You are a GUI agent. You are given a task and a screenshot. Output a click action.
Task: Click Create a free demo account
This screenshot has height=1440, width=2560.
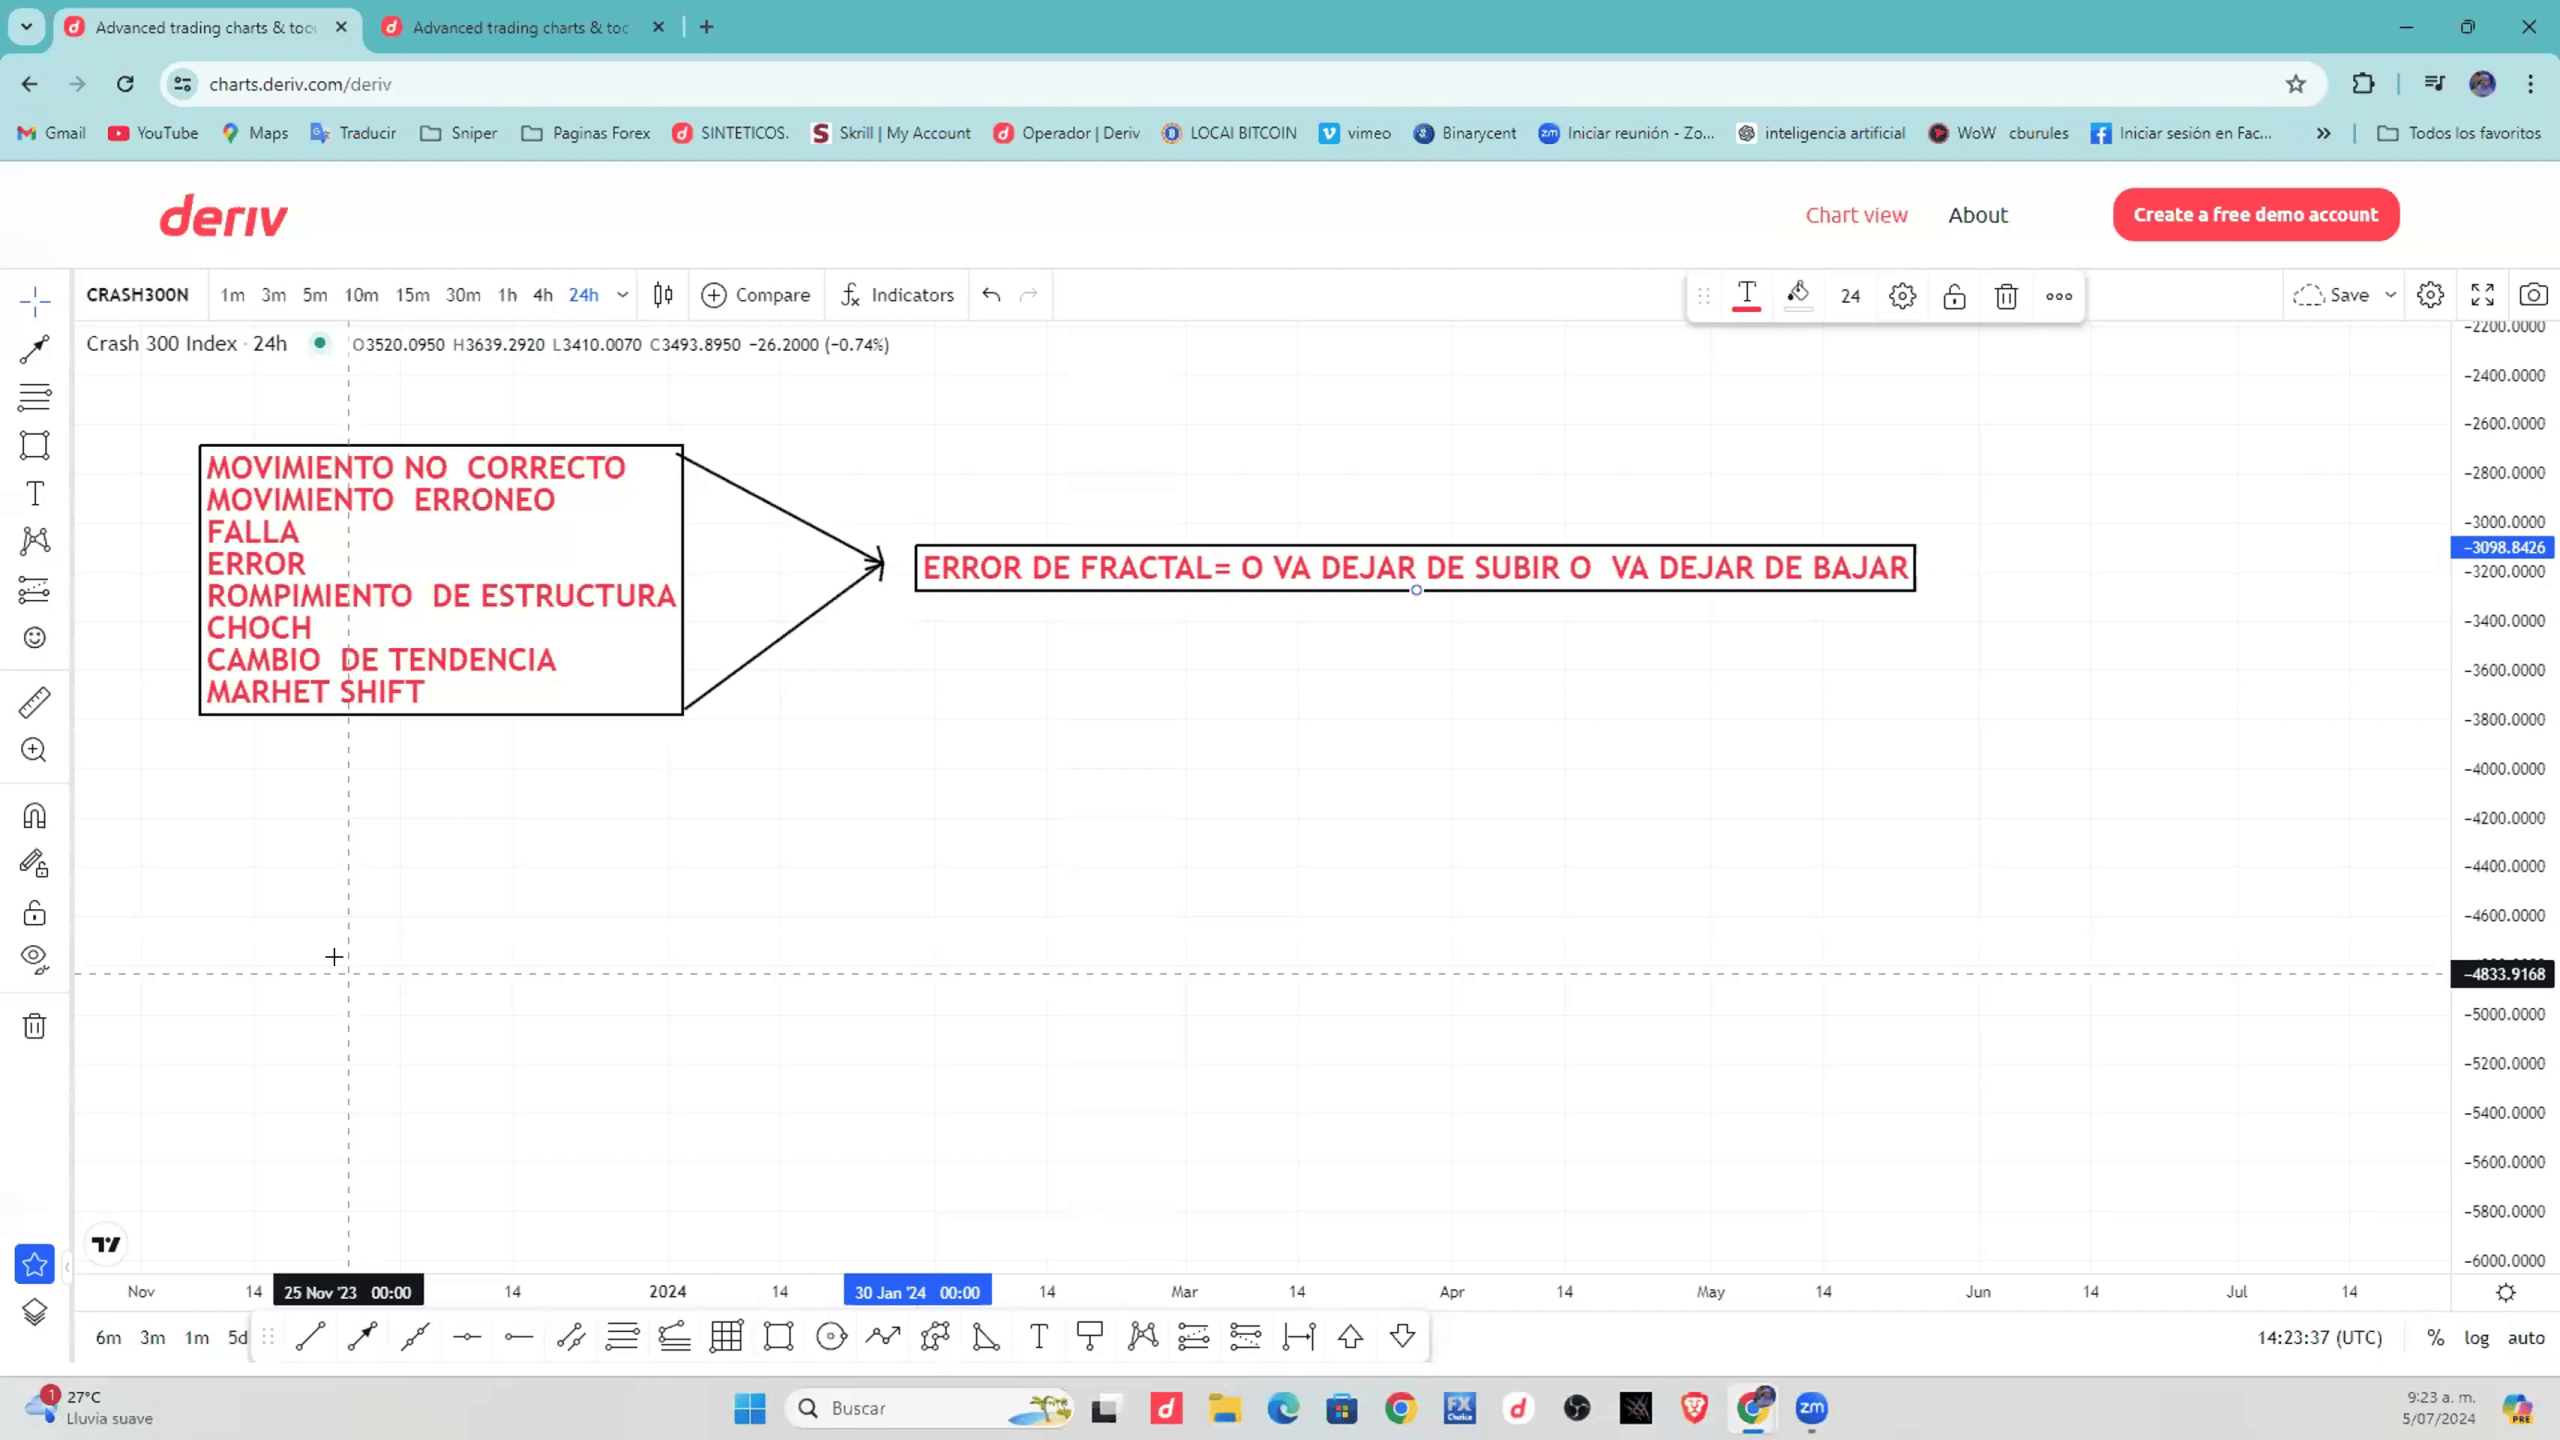[x=2255, y=214]
